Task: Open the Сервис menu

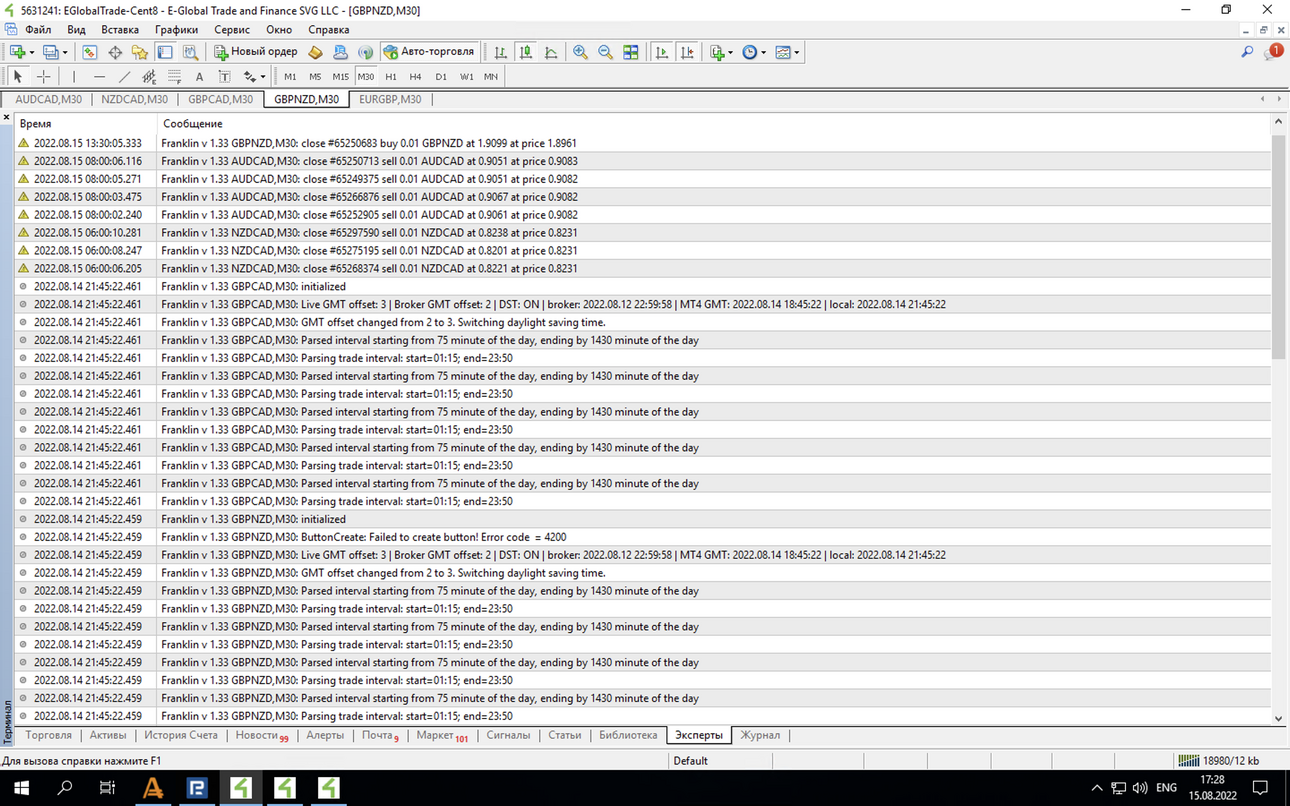Action: [232, 30]
